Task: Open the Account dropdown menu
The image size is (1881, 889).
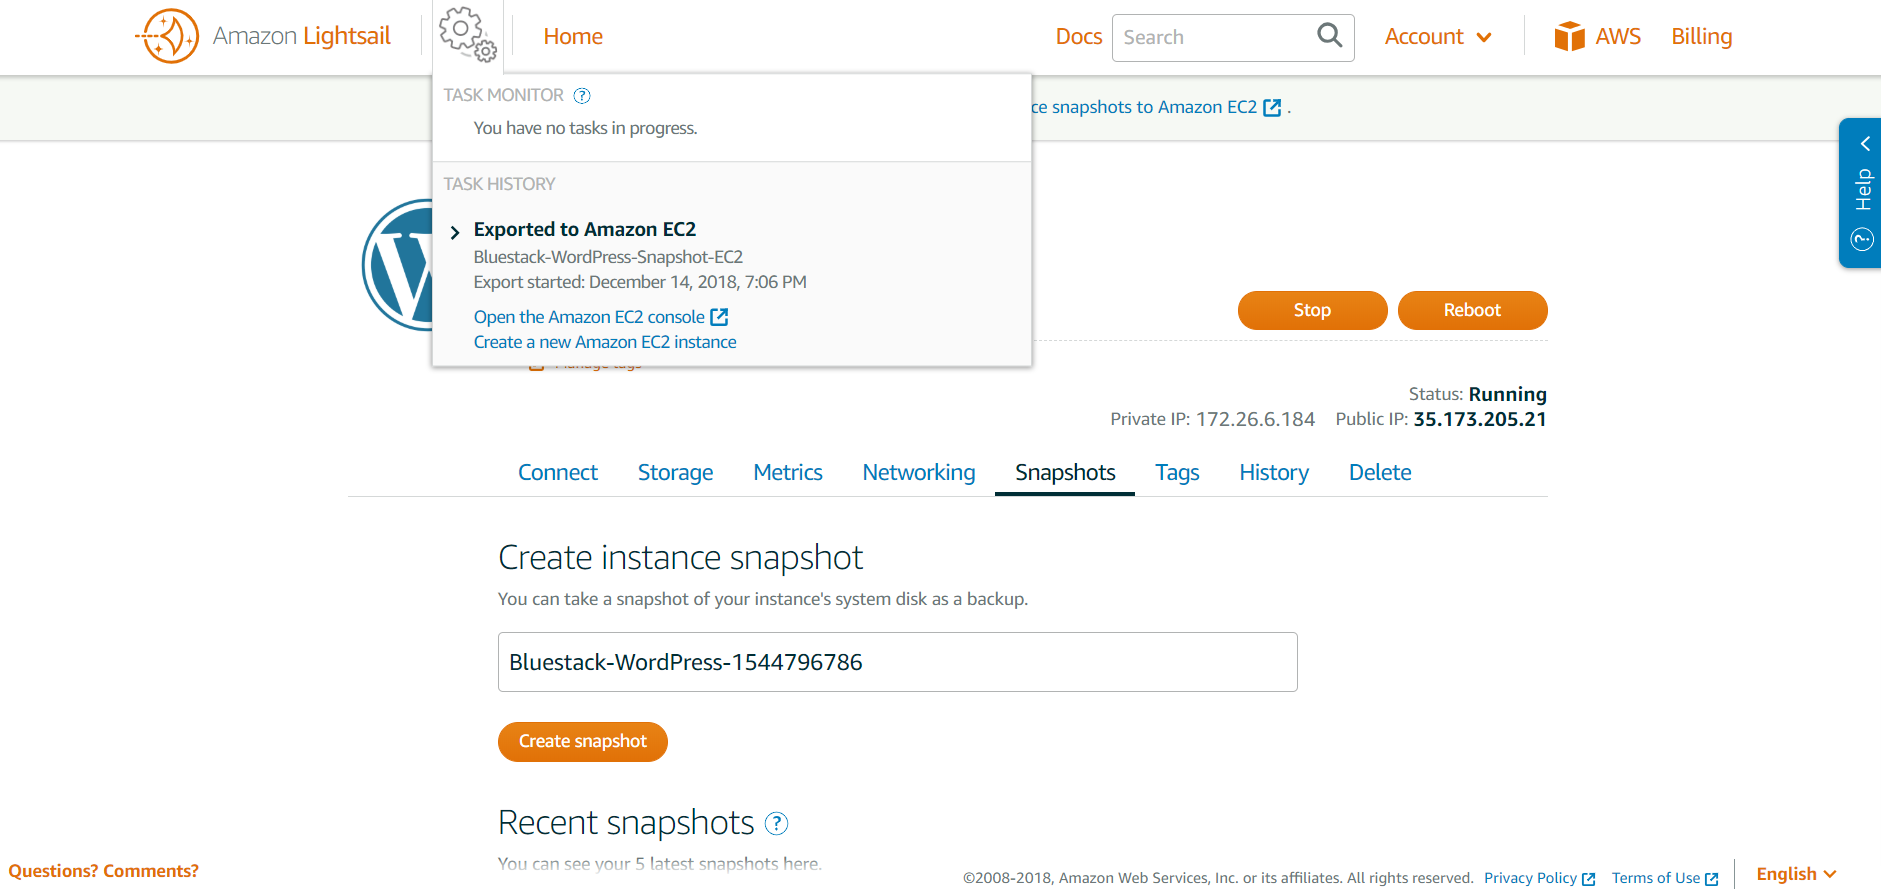Action: pos(1438,37)
